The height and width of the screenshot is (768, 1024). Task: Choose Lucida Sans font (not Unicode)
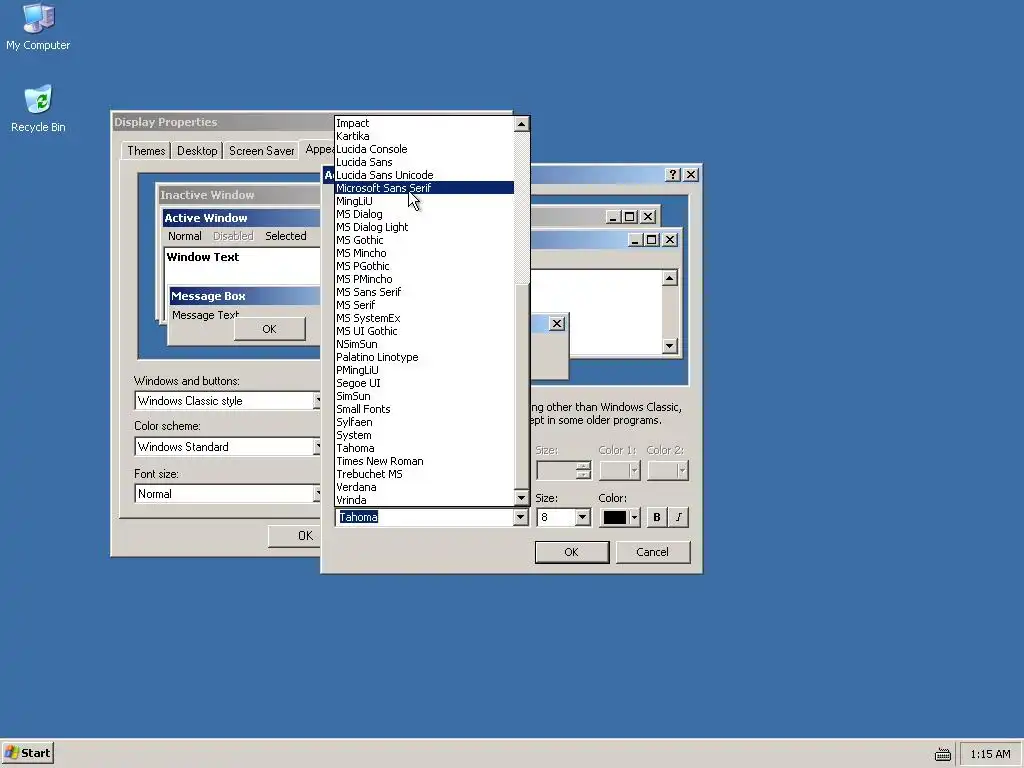[424, 162]
